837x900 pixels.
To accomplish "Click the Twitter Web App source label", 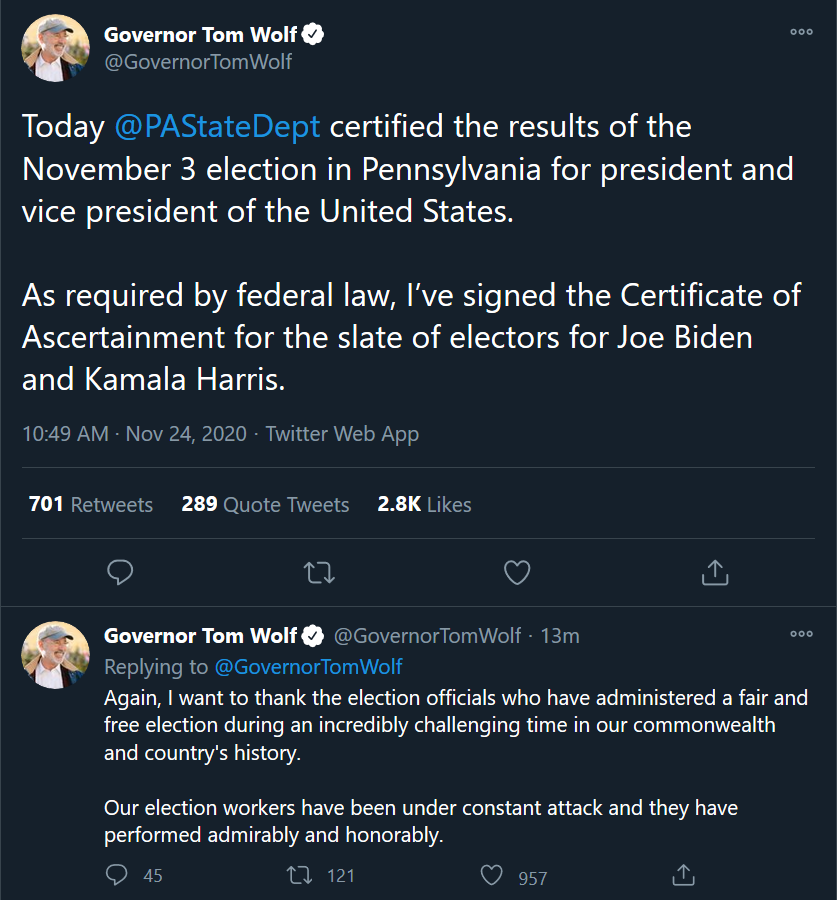I will click(x=342, y=434).
